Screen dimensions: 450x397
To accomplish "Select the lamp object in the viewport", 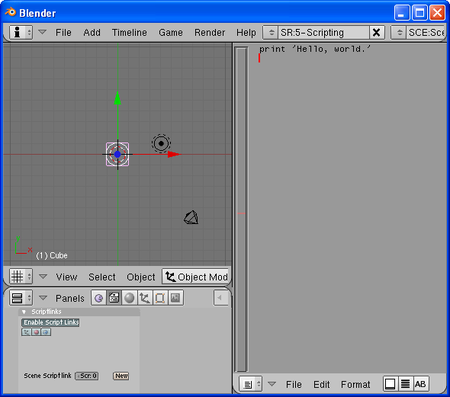I will [161, 144].
